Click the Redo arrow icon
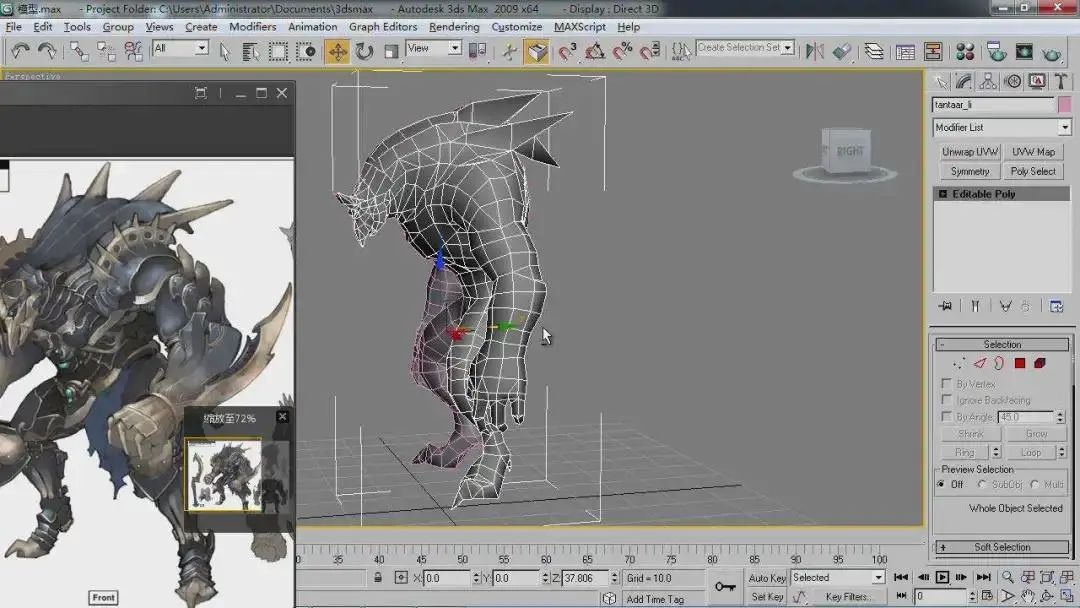Screen dimensions: 1080x608 47,51
